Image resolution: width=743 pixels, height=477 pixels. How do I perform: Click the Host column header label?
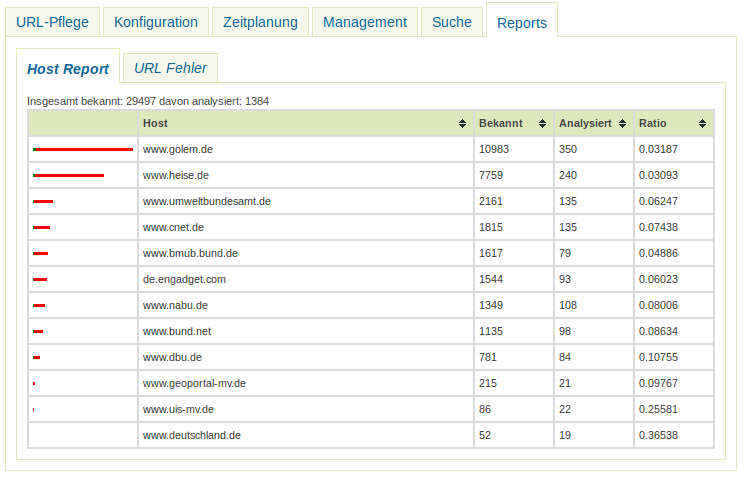[x=155, y=124]
